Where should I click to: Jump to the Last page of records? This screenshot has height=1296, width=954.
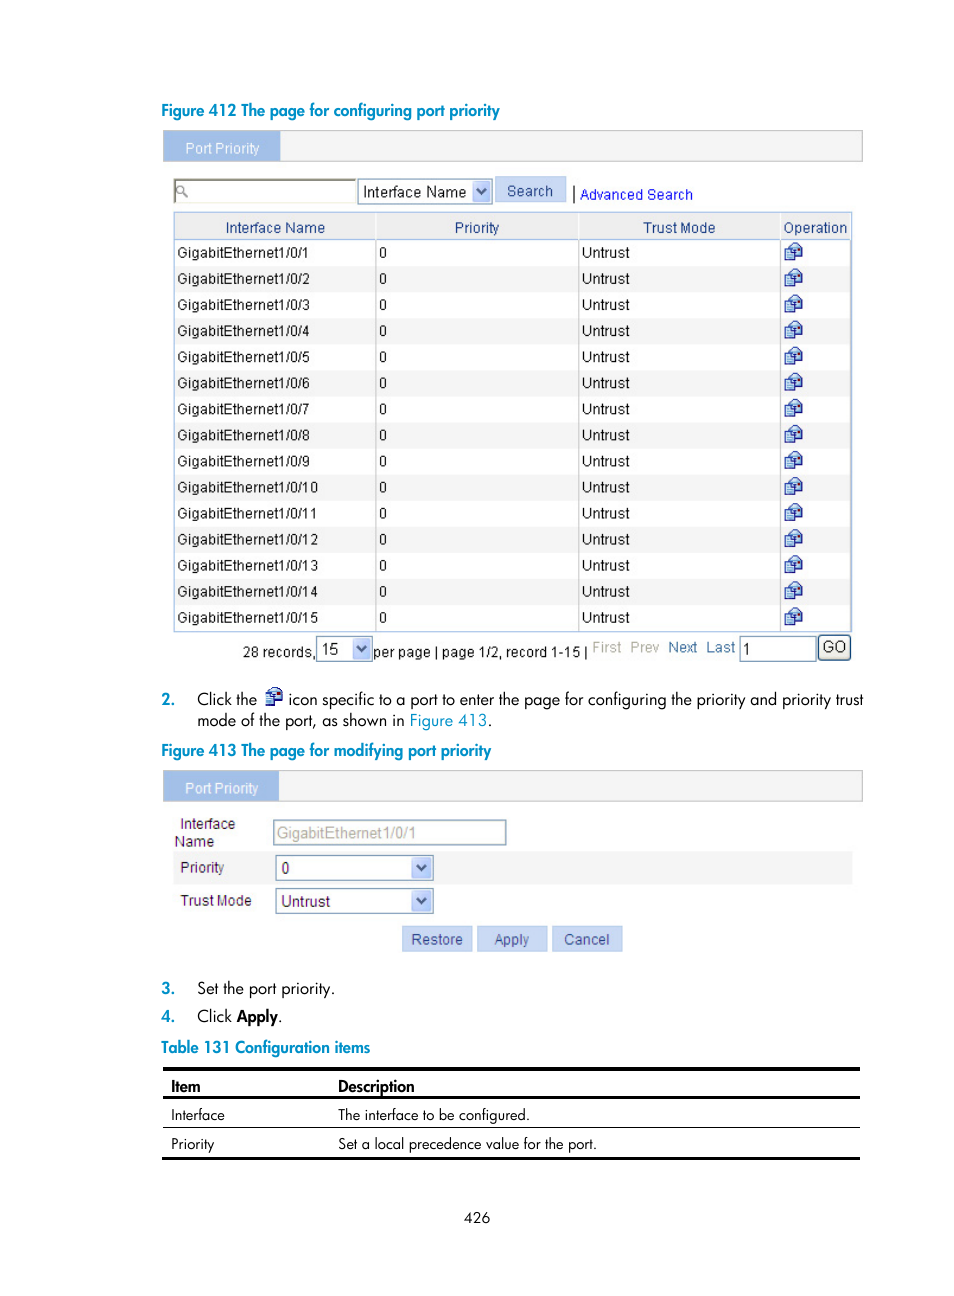(720, 648)
